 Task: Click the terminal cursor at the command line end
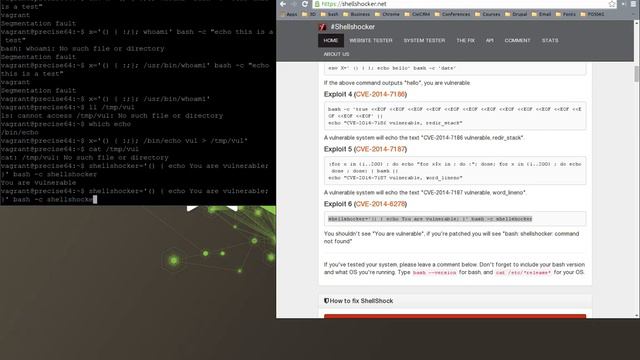[x=95, y=200]
